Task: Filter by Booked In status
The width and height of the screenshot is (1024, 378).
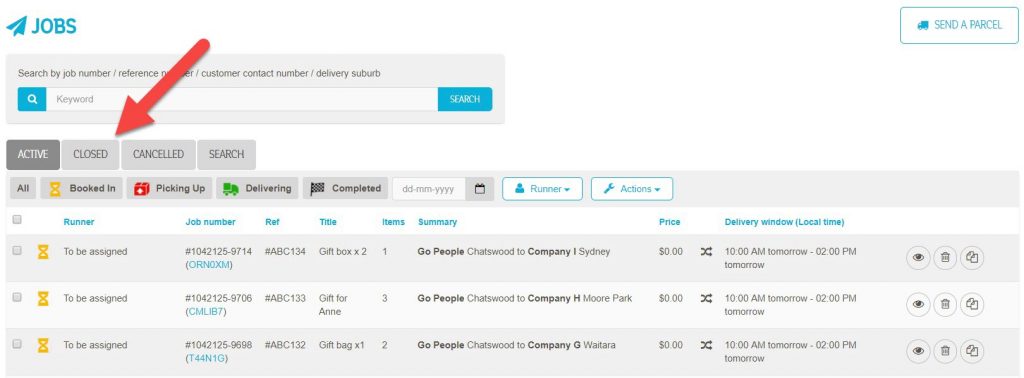Action: (x=82, y=189)
